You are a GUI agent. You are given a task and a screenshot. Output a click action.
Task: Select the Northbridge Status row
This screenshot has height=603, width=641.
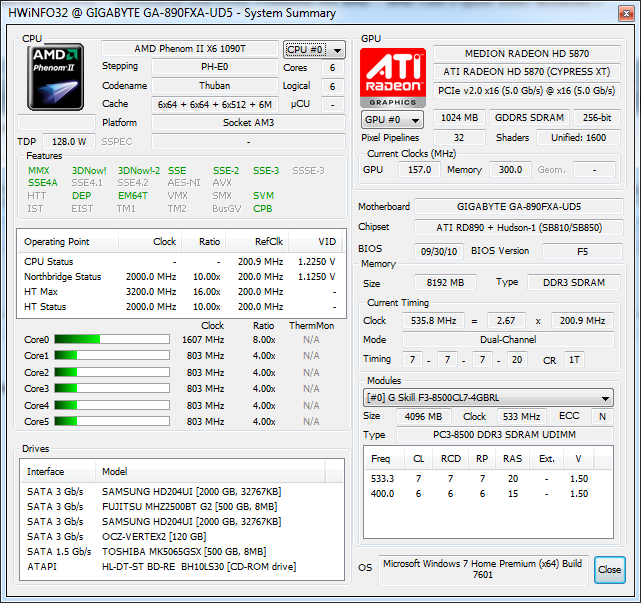click(x=182, y=277)
